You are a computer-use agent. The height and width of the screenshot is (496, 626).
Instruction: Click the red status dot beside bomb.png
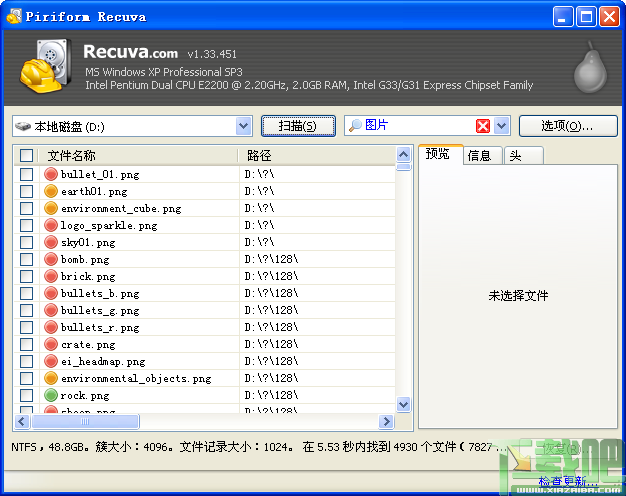click(51, 259)
